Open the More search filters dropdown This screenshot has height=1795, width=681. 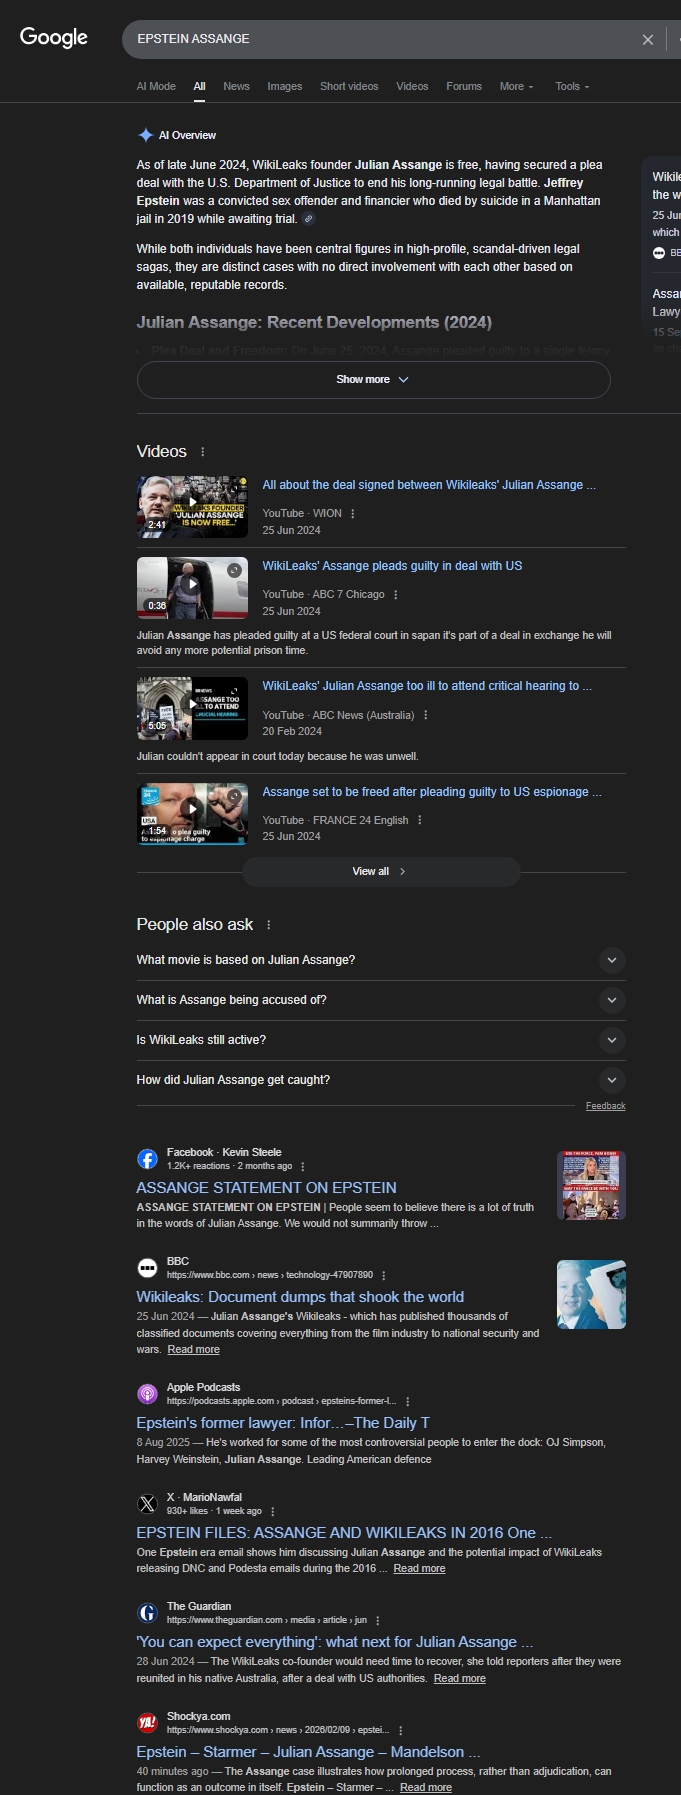pos(516,87)
